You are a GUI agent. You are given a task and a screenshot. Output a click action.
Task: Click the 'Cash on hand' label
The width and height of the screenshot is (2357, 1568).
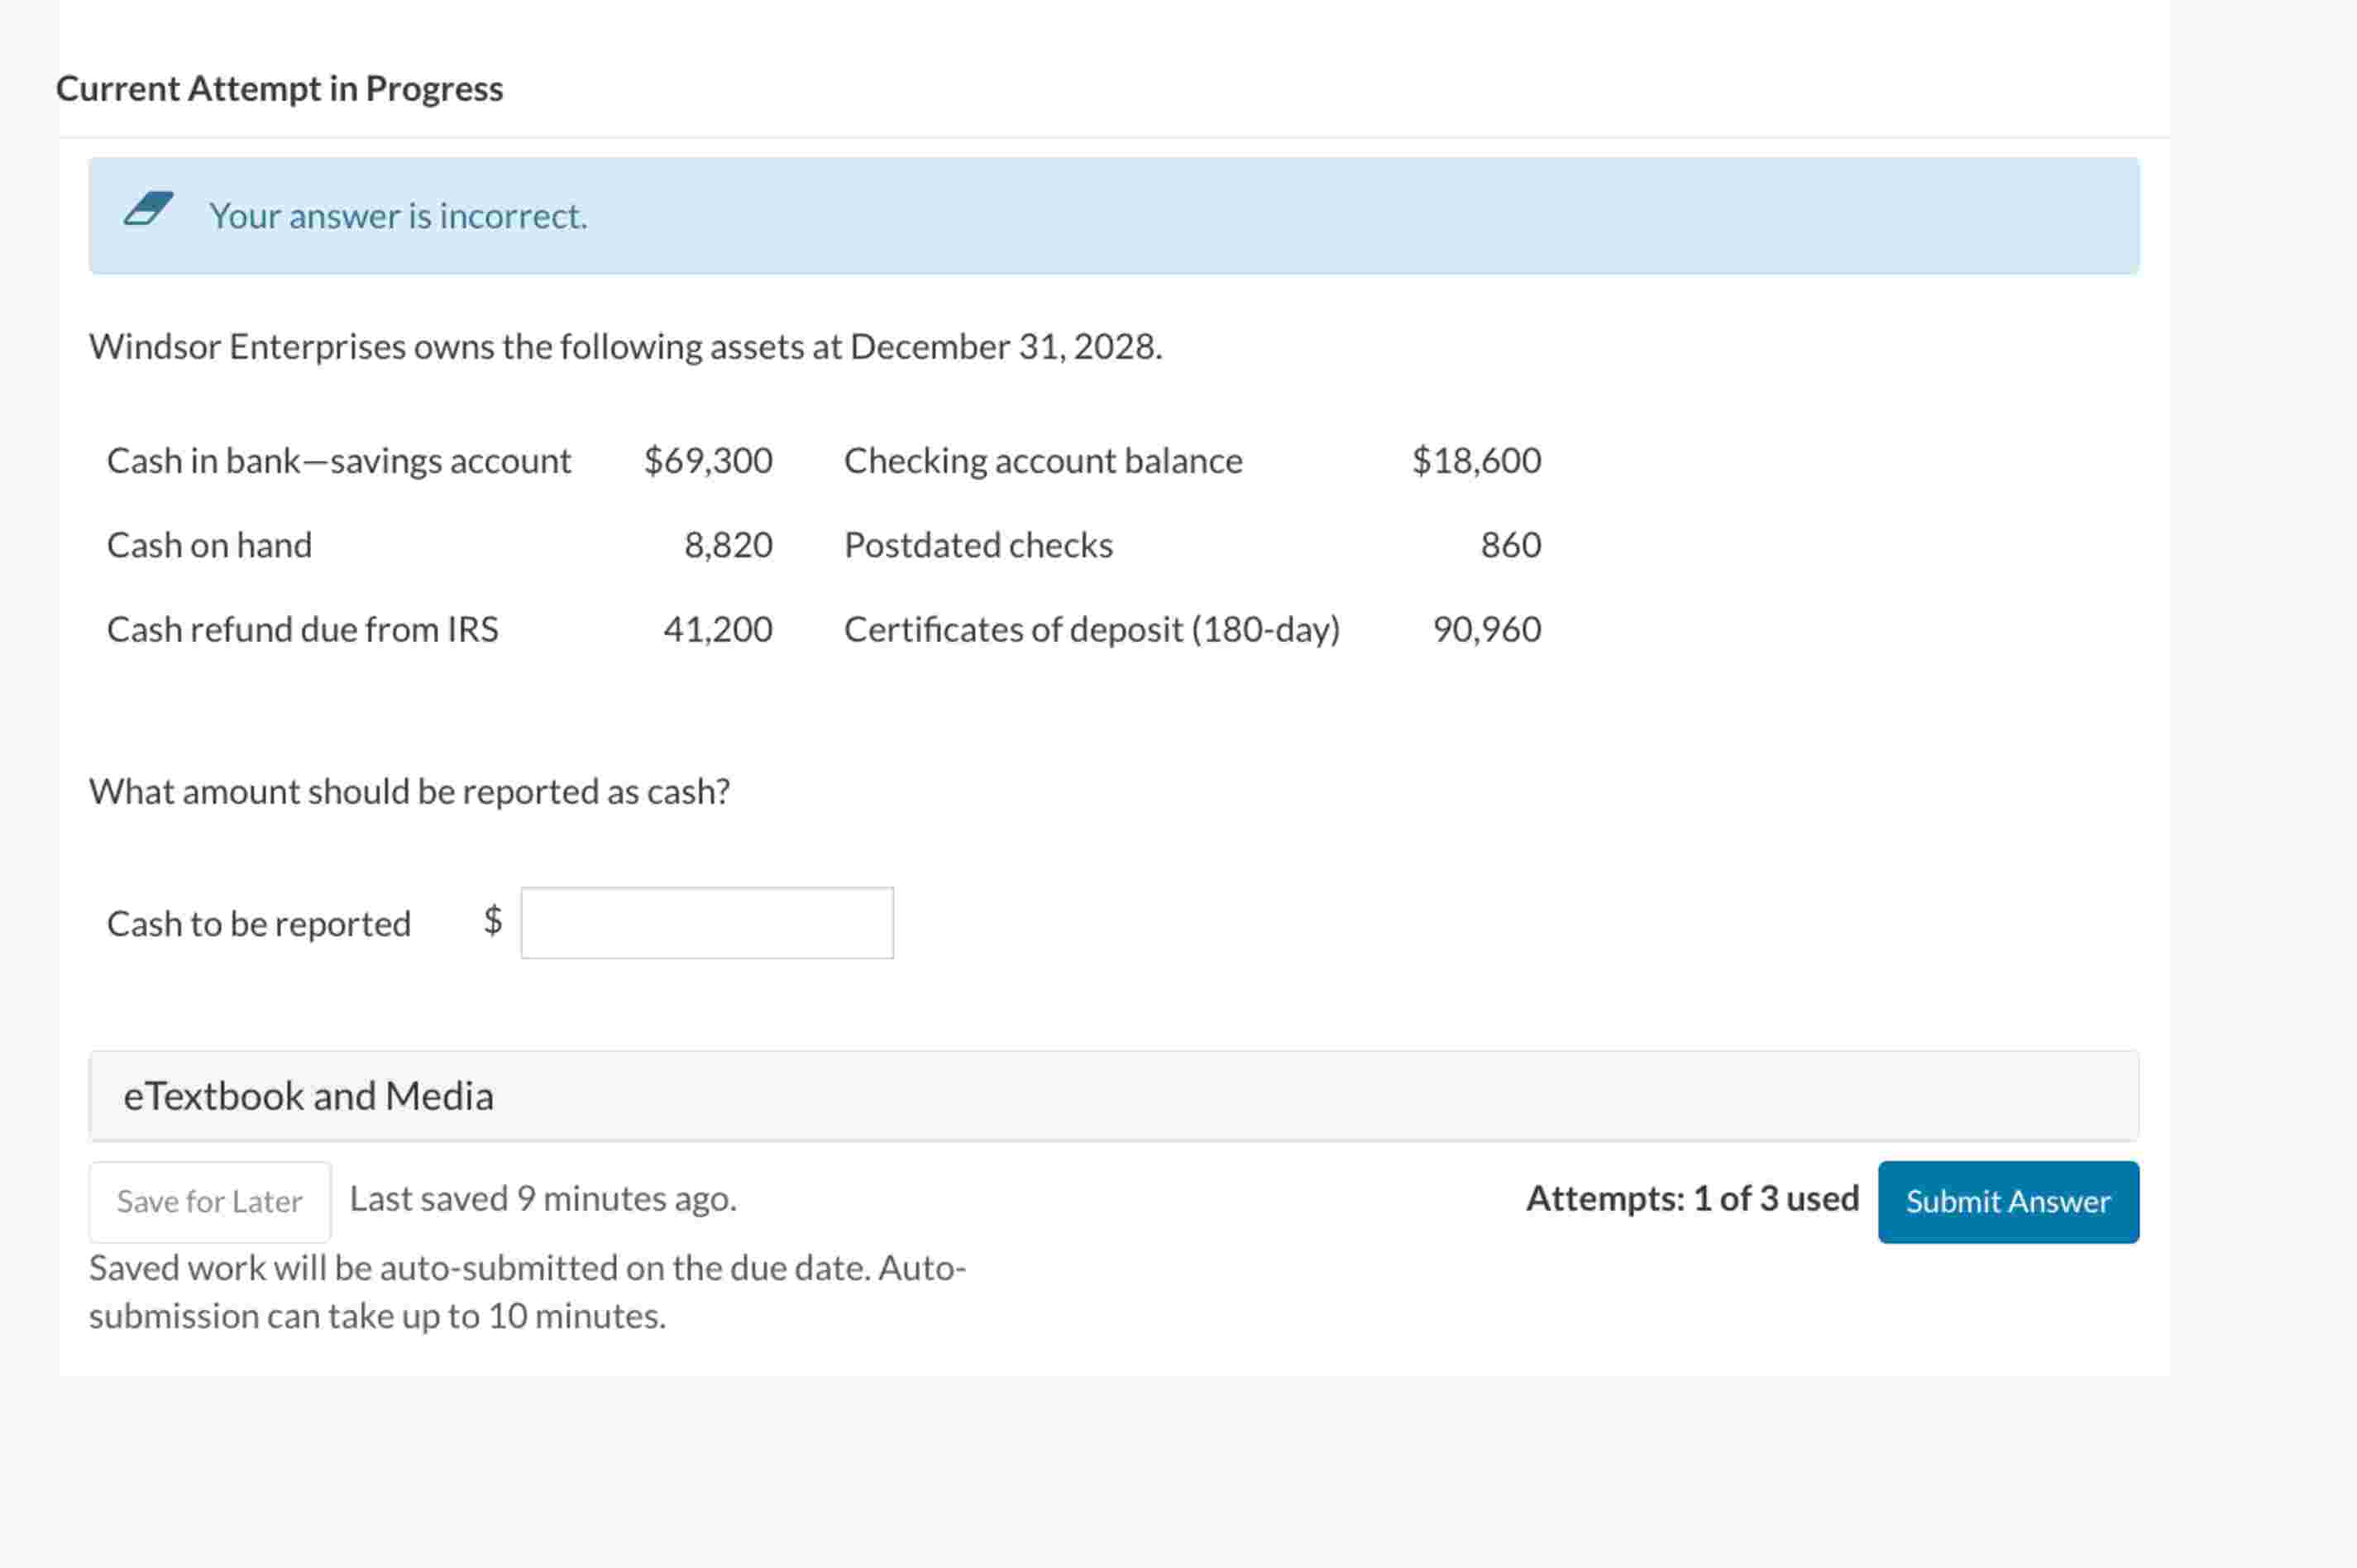(x=209, y=545)
